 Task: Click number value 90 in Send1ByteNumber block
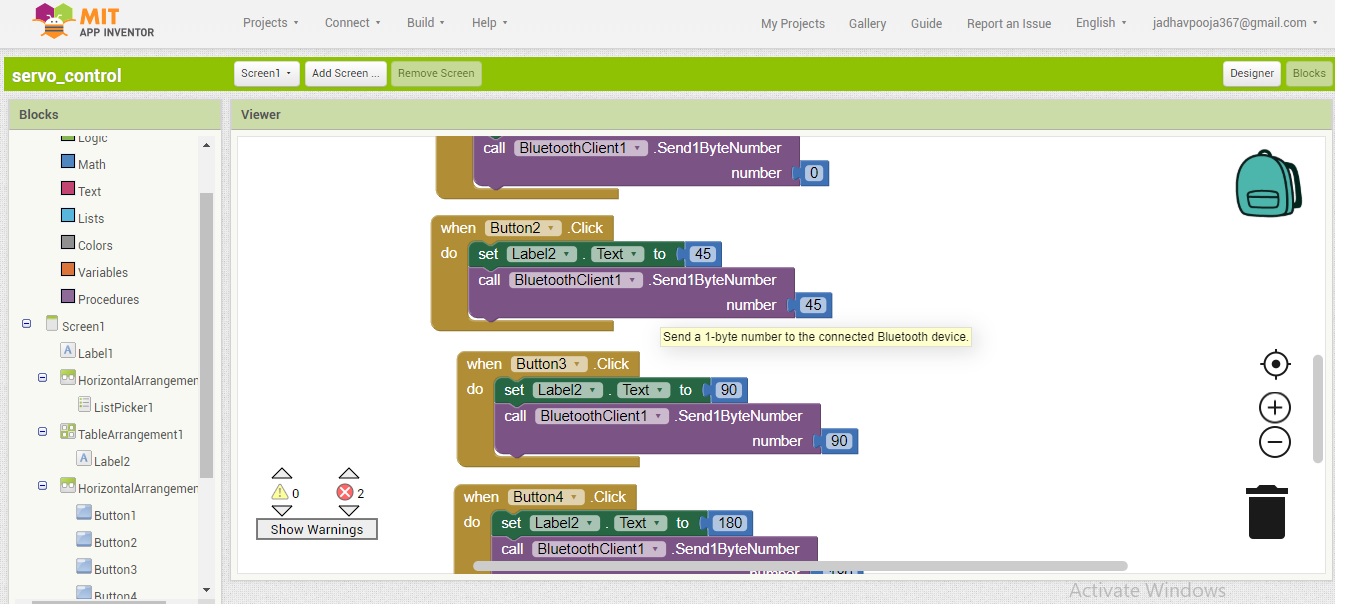[x=838, y=441]
